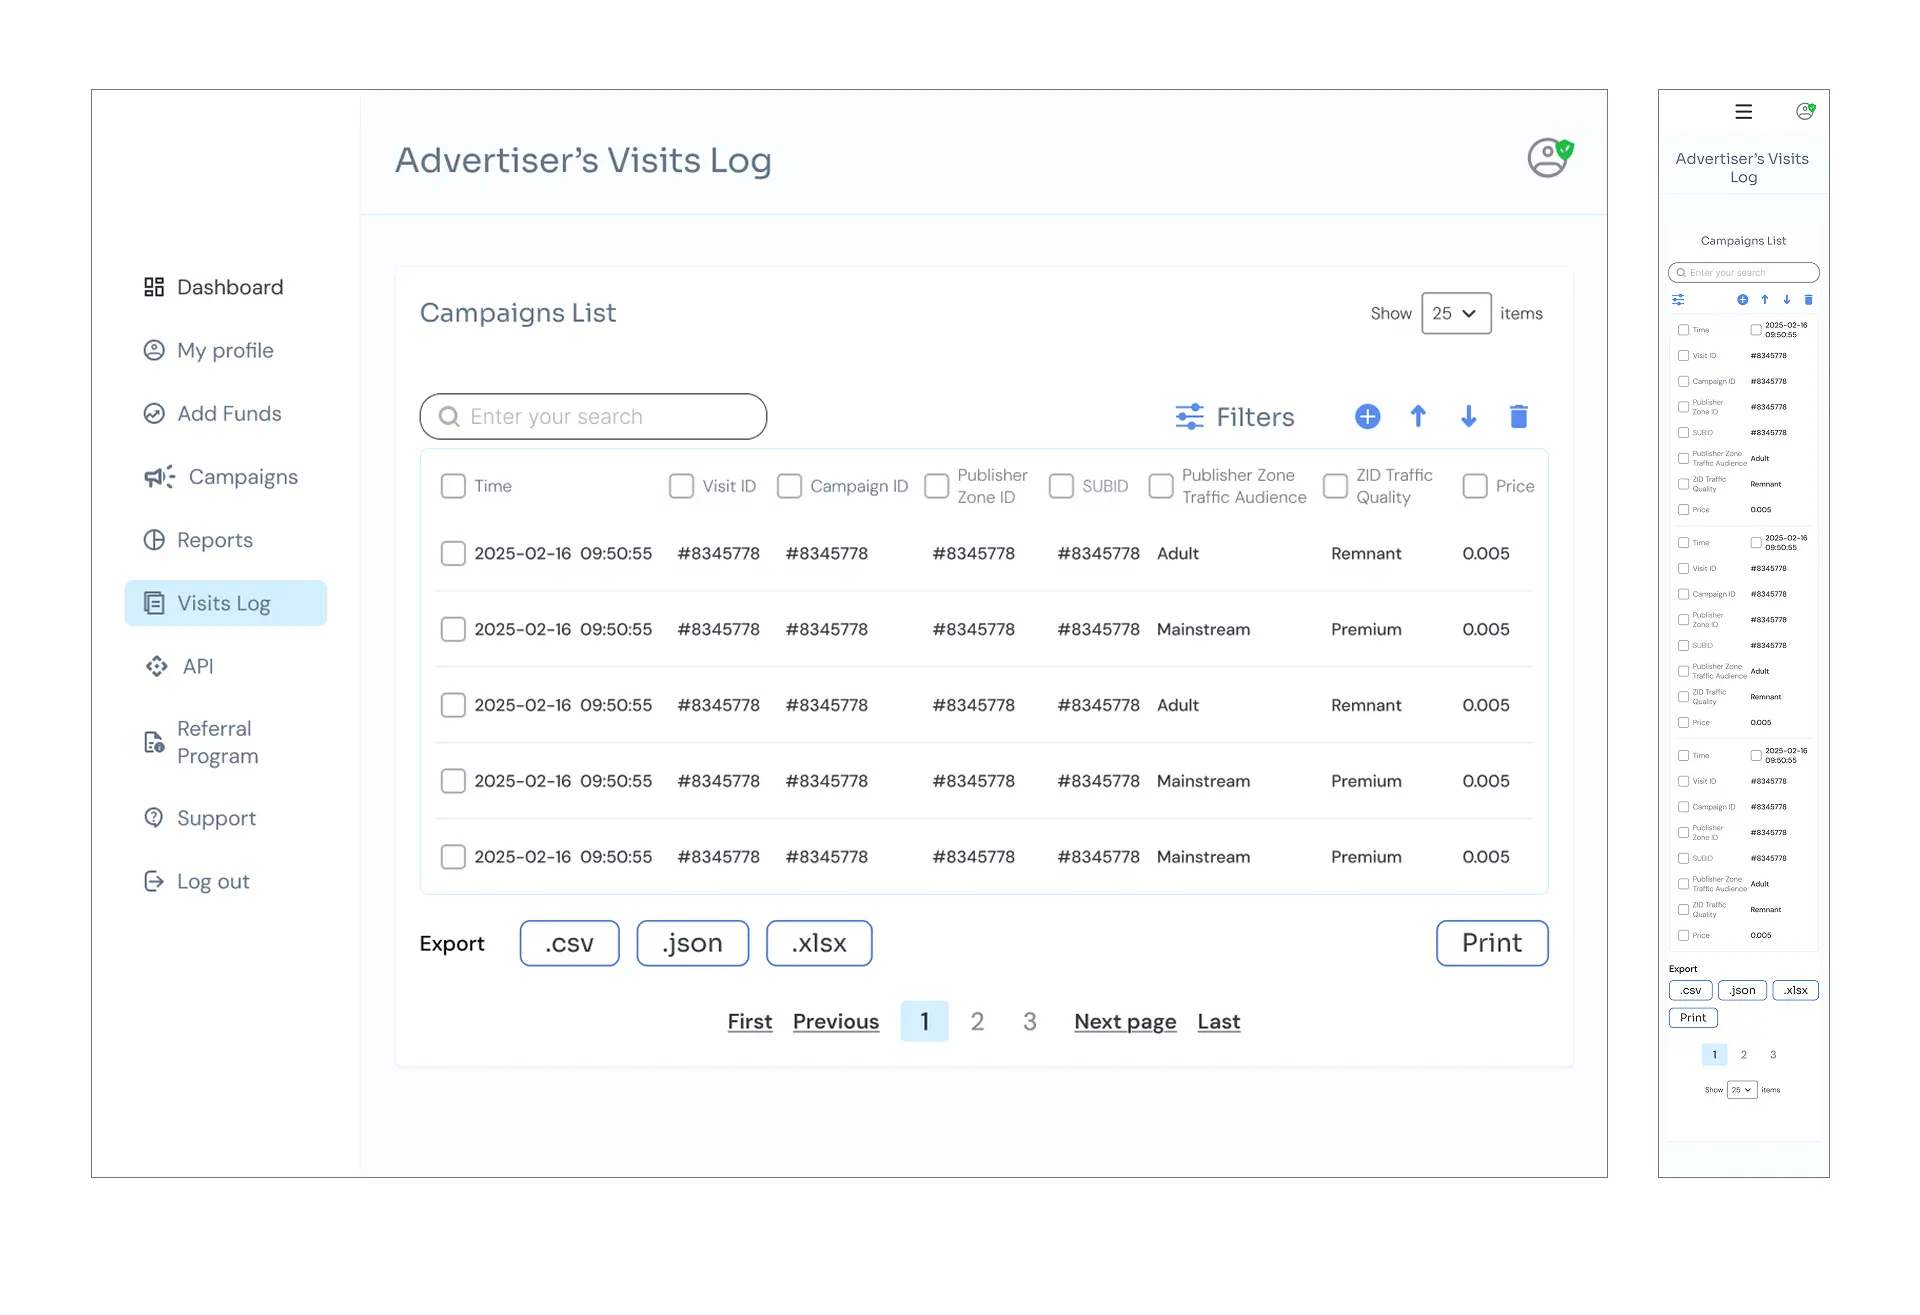Click the Print button
Screen dimensions: 1920x1315
(1491, 943)
